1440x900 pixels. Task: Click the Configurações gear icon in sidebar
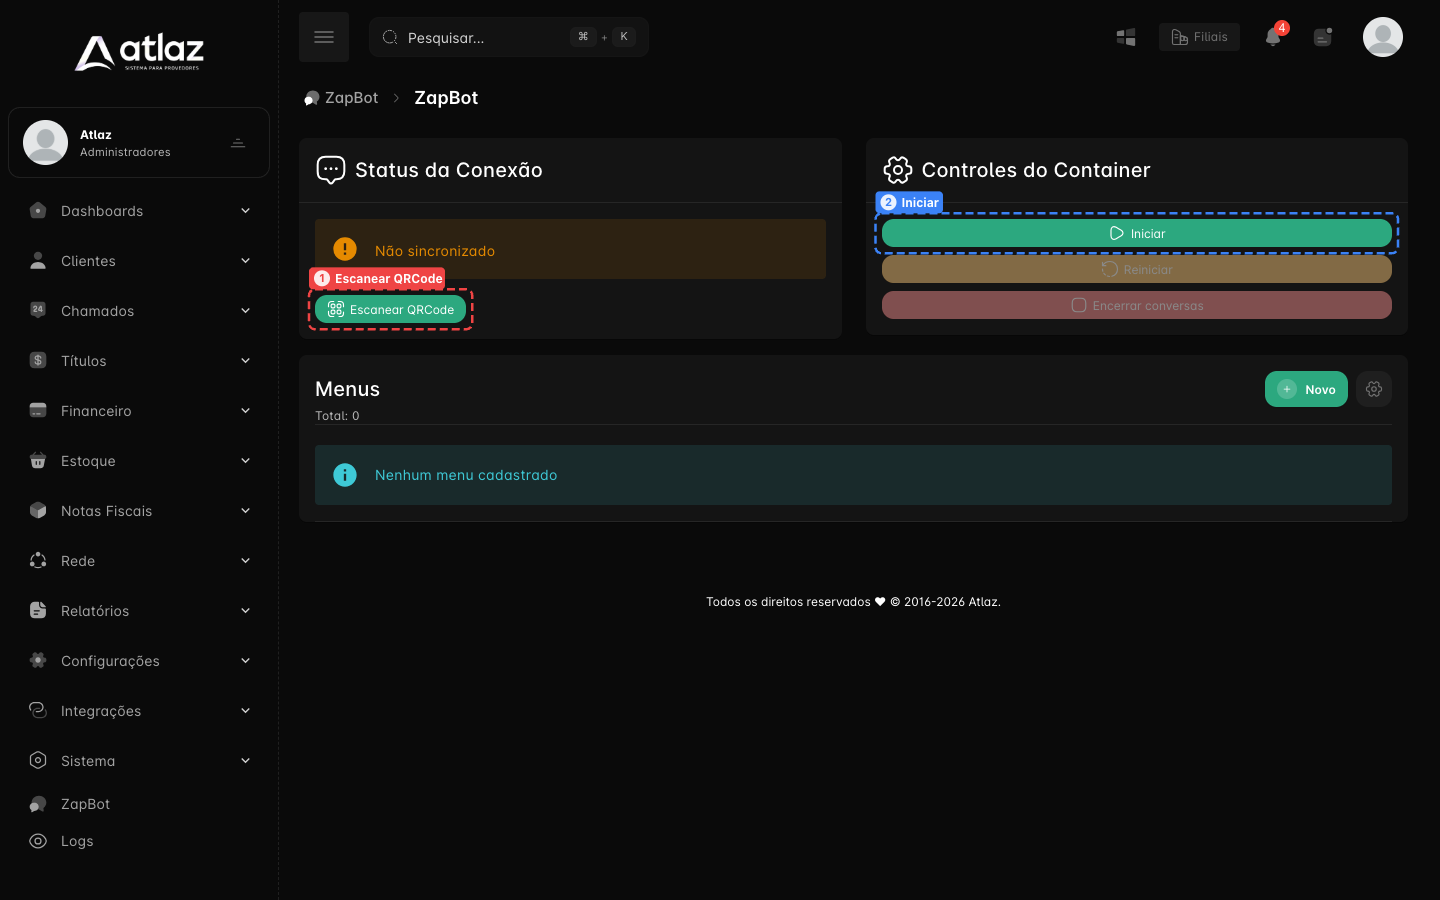38,660
